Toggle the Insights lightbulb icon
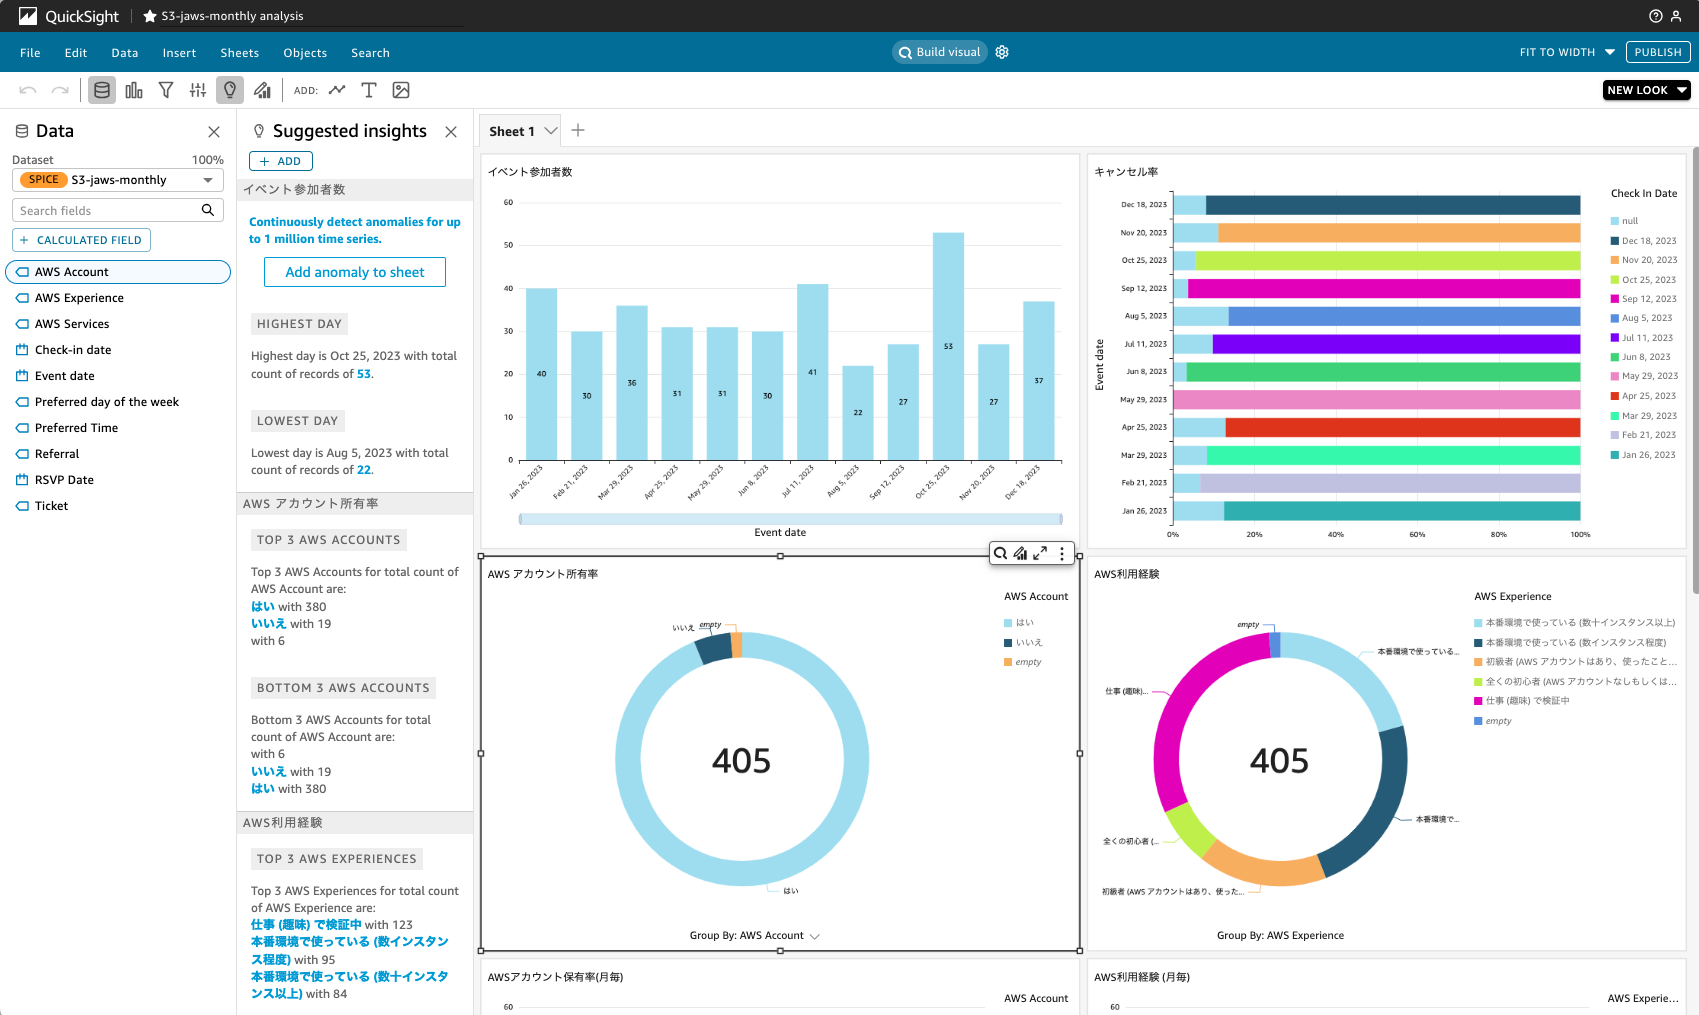Viewport: 1699px width, 1015px height. click(x=230, y=90)
